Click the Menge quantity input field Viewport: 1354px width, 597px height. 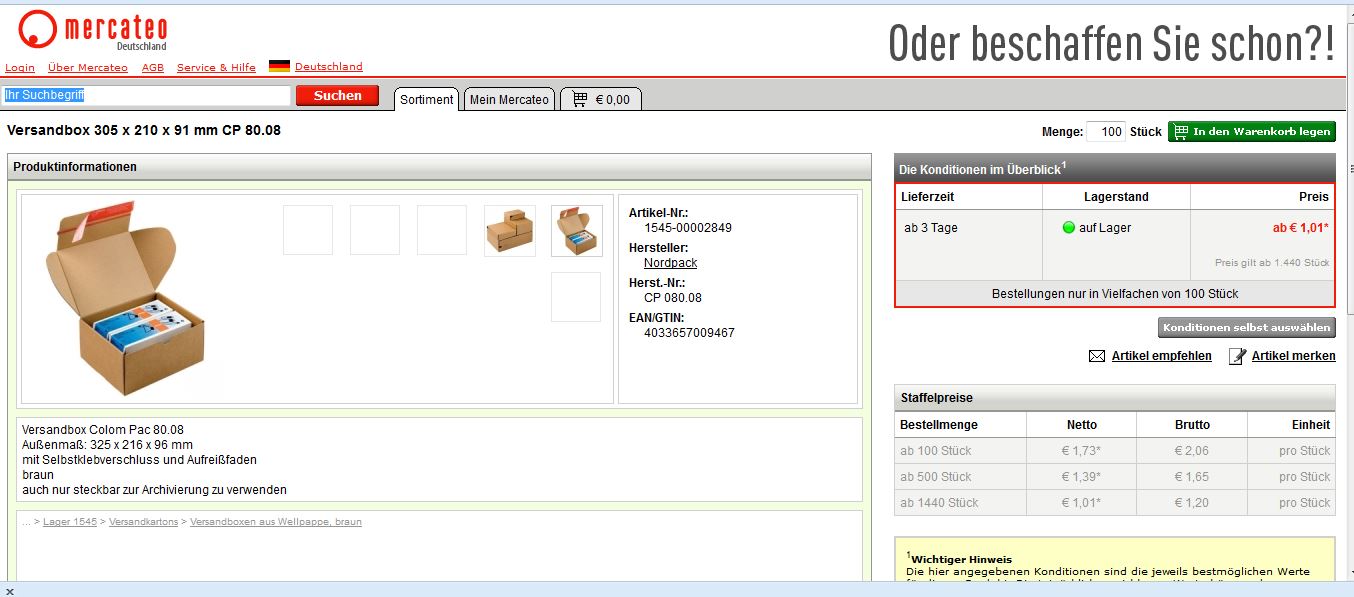pos(1106,132)
